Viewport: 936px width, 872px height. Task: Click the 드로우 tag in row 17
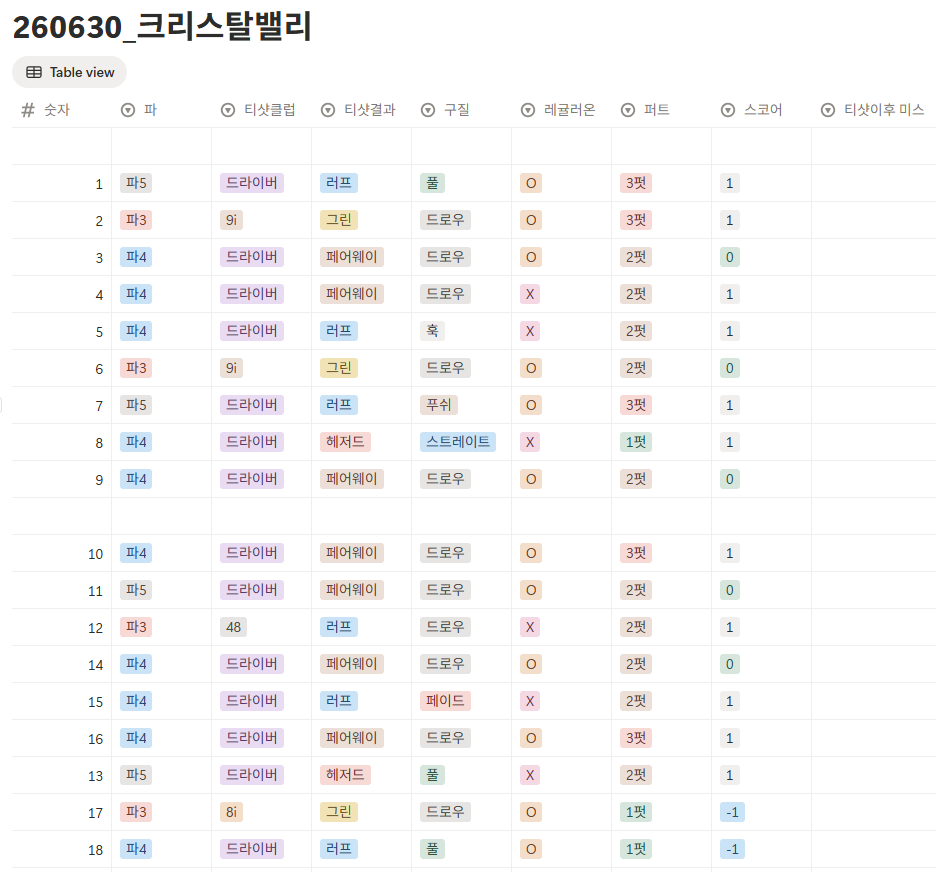click(445, 812)
